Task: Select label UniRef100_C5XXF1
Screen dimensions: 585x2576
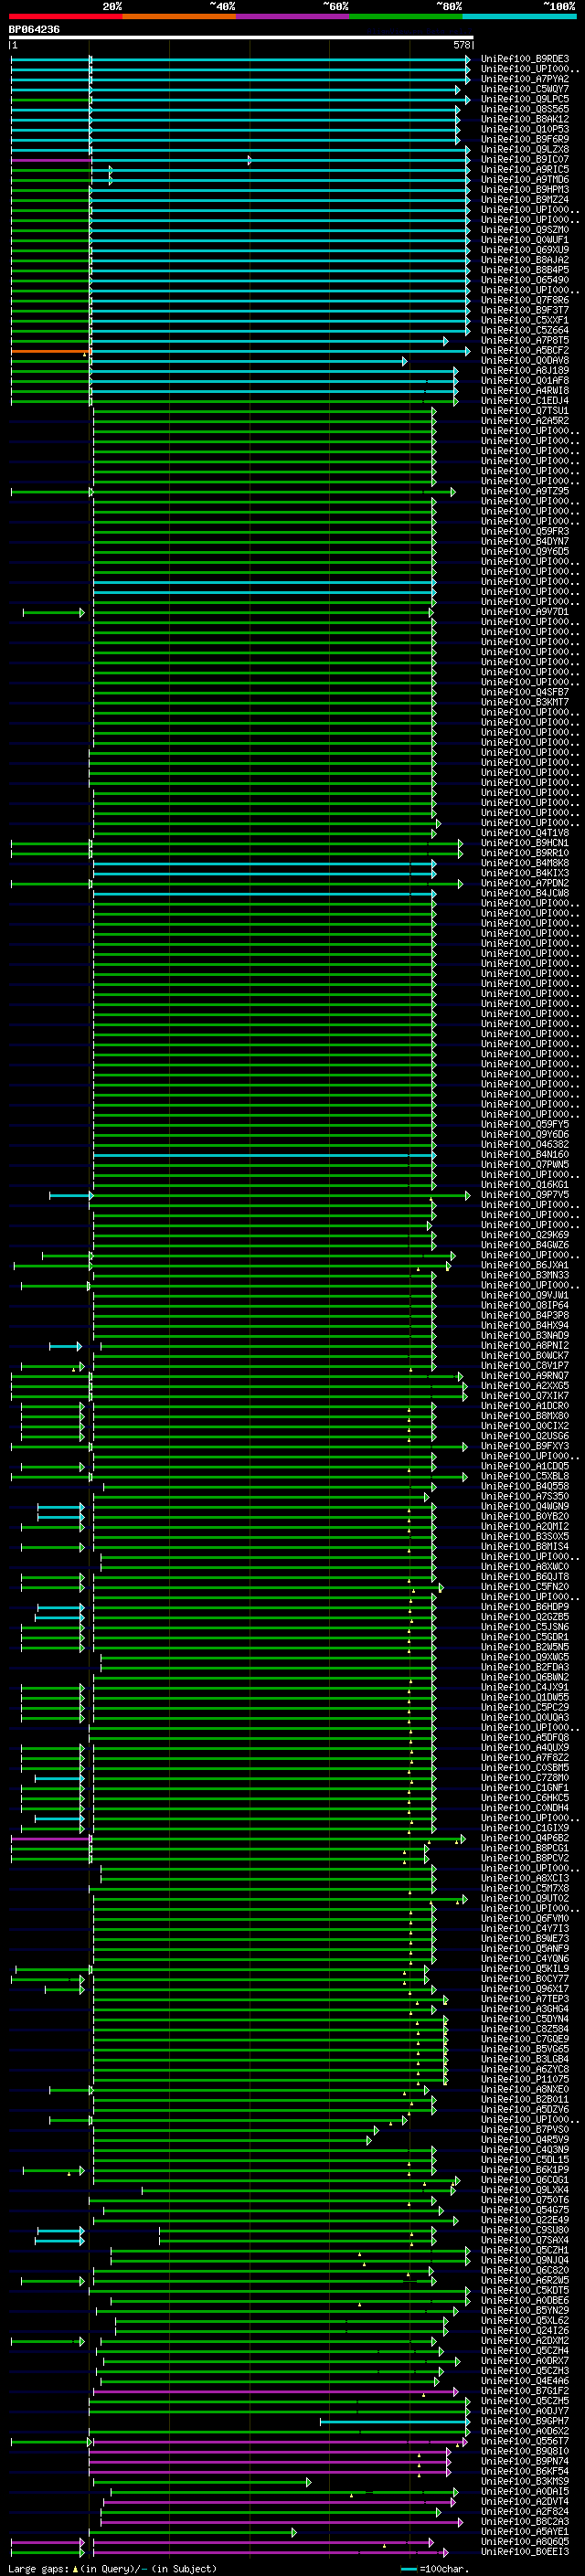Action: click(525, 320)
